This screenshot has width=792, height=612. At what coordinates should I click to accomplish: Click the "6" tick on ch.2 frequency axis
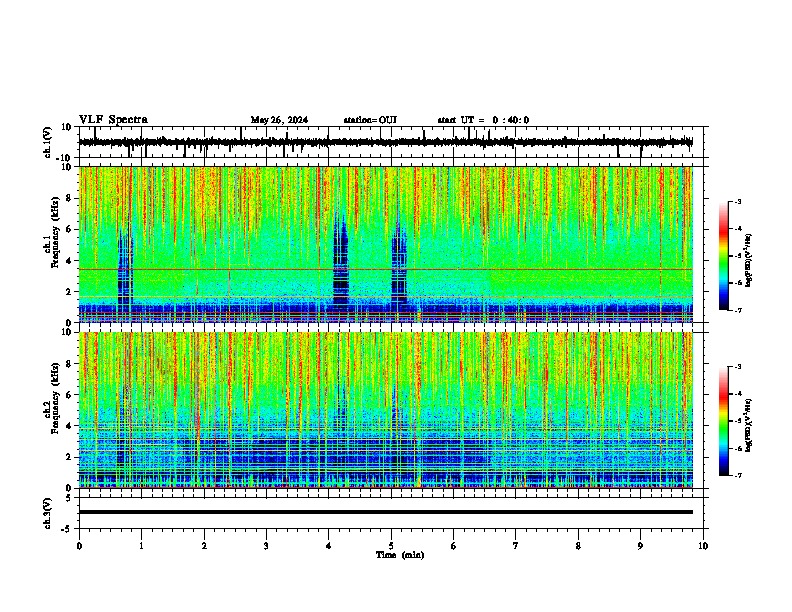[70, 395]
